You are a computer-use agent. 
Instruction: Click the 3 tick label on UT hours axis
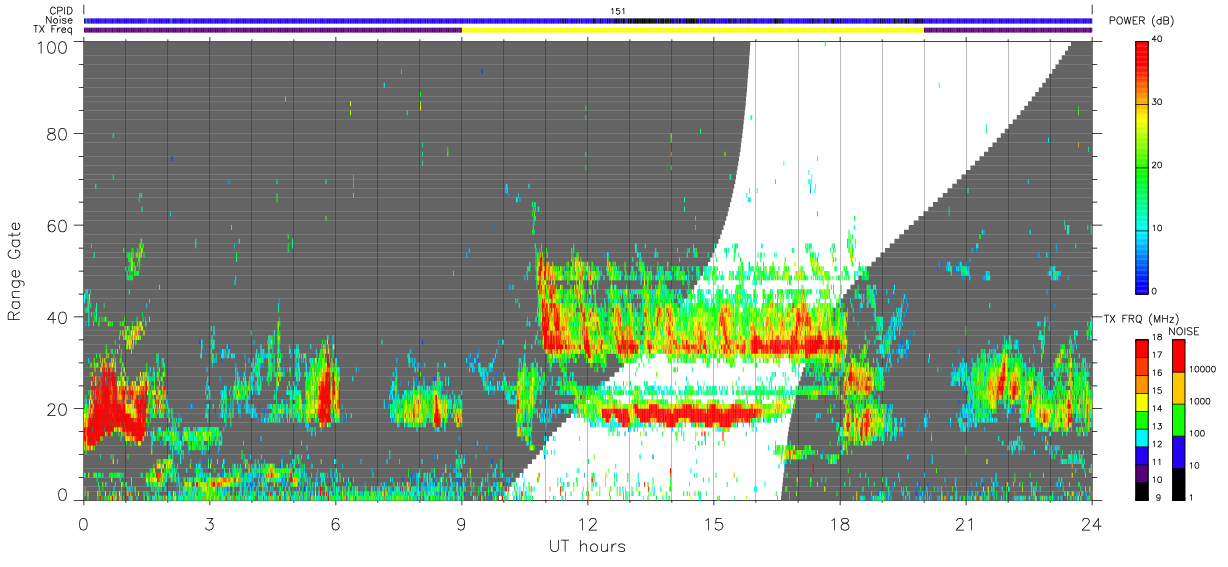[x=209, y=524]
